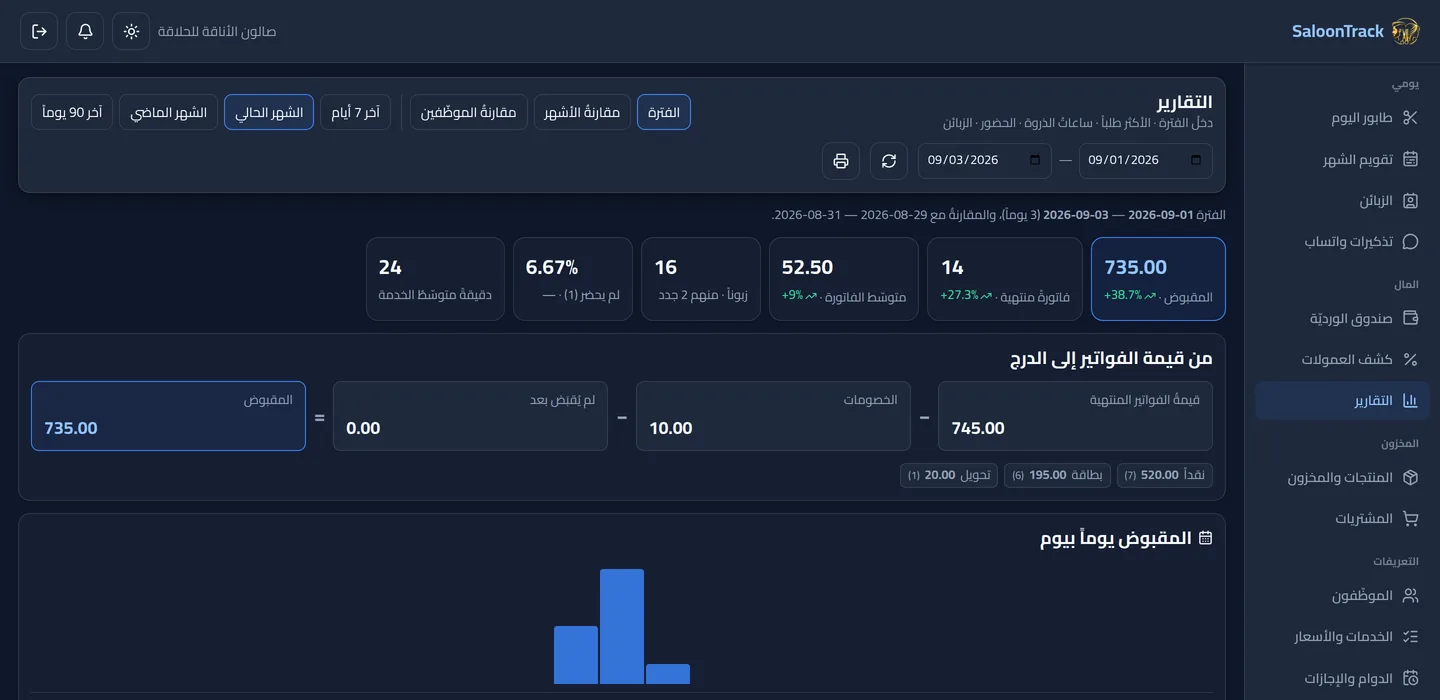Open the notifications bell
This screenshot has height=700, width=1440.
pyautogui.click(x=85, y=31)
